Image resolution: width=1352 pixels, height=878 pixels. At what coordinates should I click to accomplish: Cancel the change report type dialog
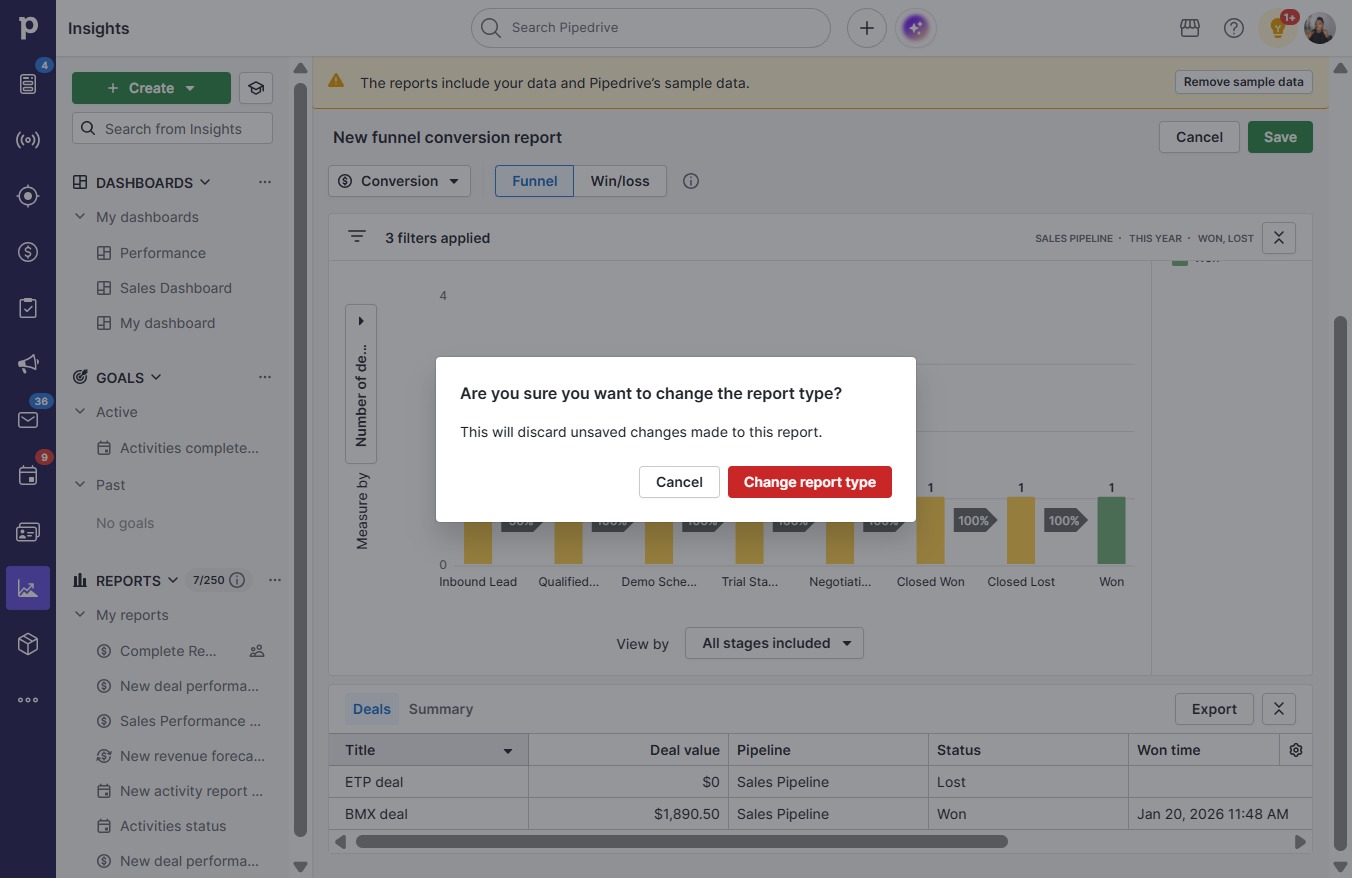[x=679, y=482]
